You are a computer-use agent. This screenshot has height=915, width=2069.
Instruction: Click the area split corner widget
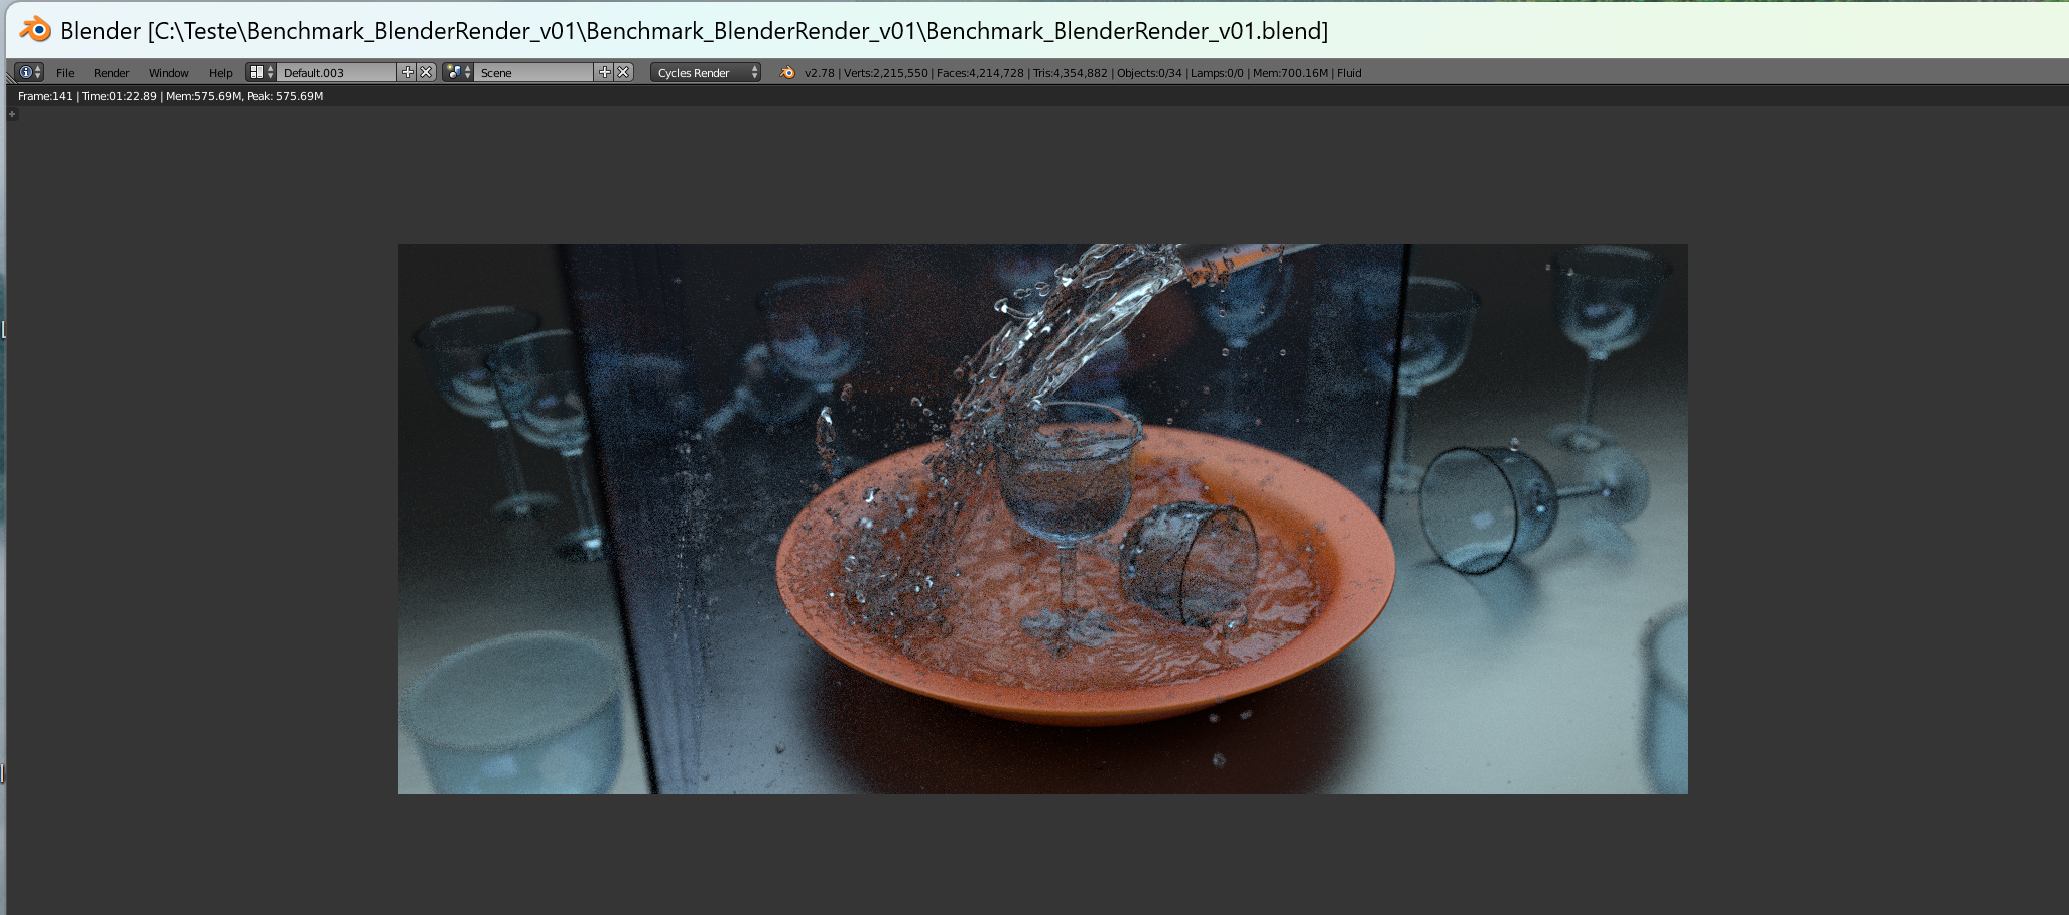click(9, 76)
